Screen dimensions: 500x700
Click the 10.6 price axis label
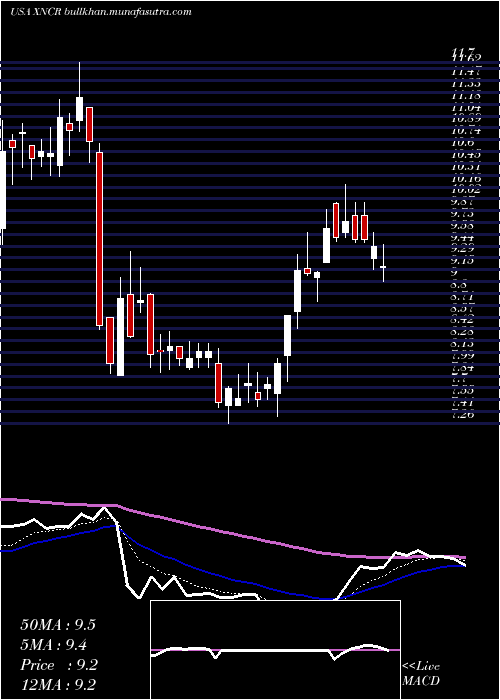click(460, 142)
